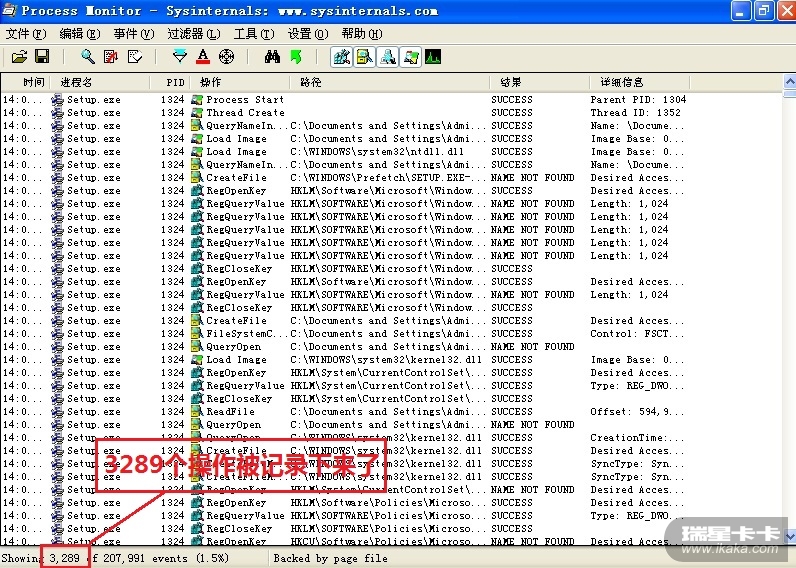The height and width of the screenshot is (568, 796).
Task: Click the 时间 column header
Action: click(x=25, y=82)
